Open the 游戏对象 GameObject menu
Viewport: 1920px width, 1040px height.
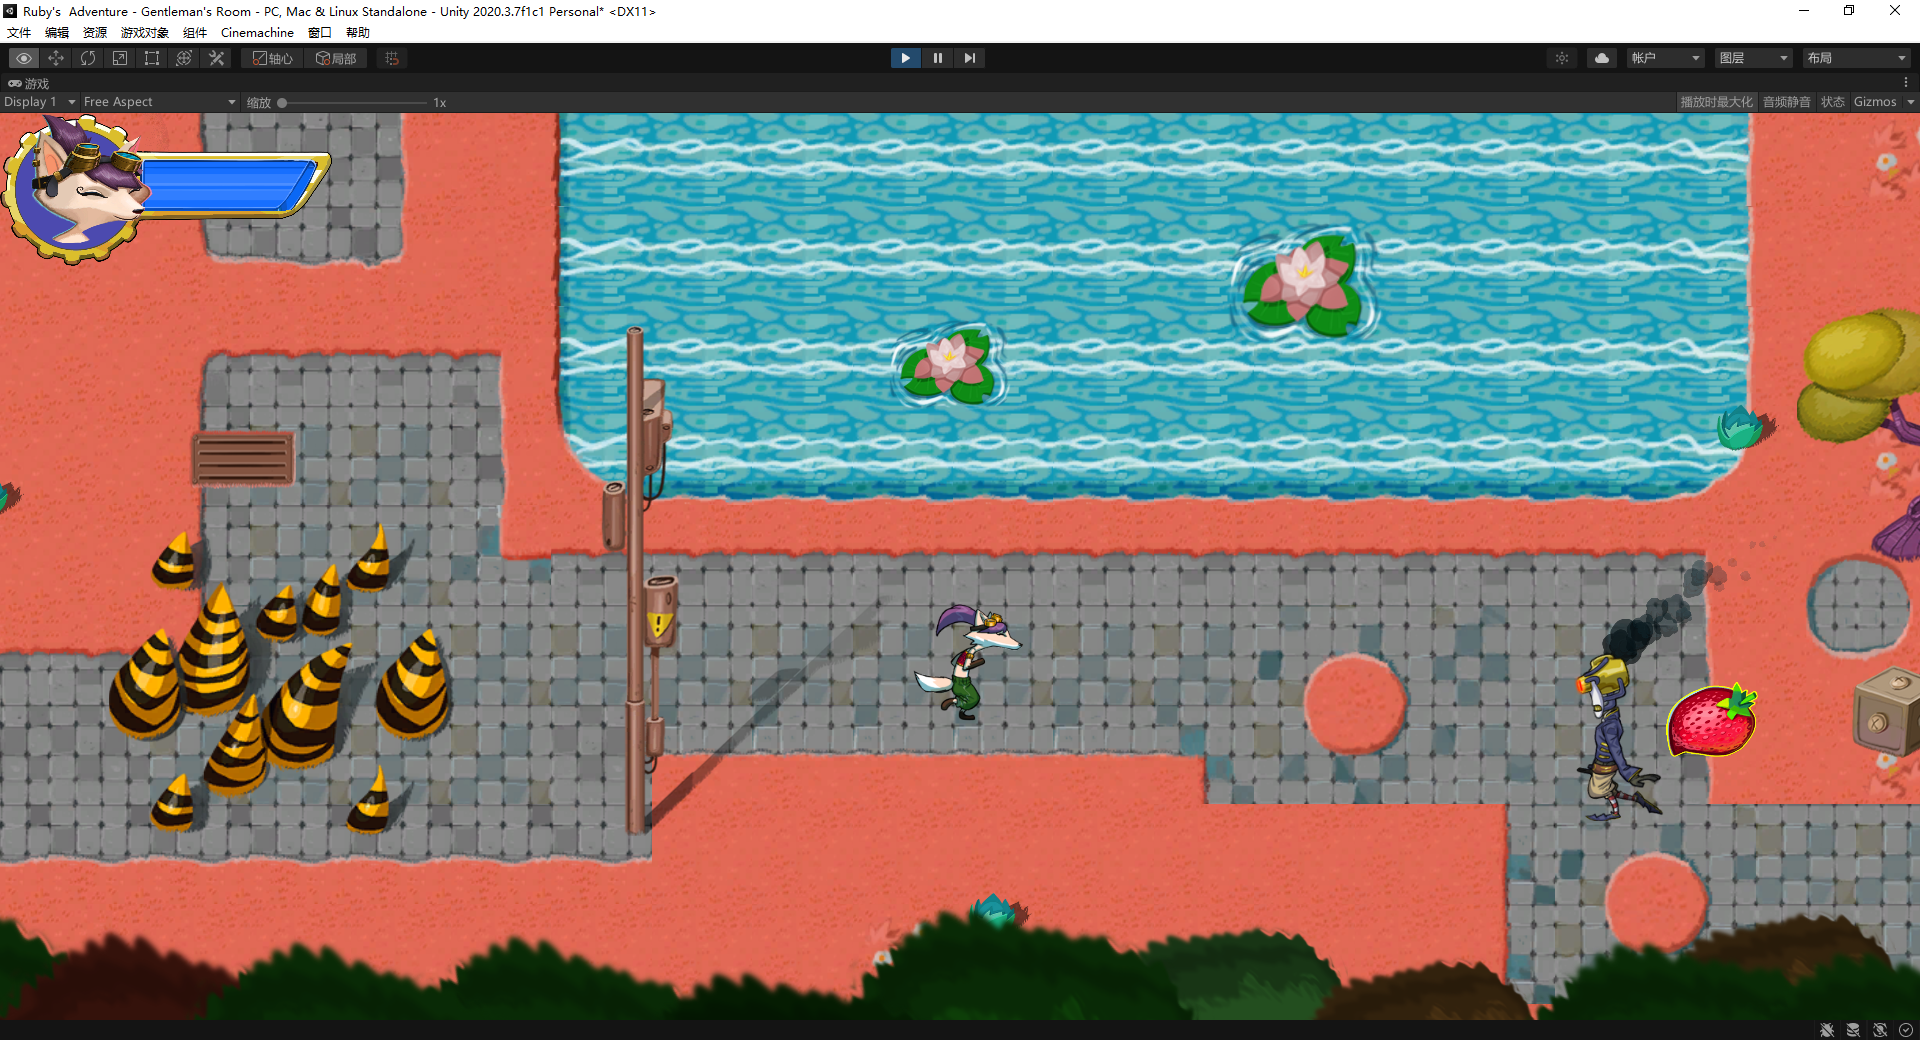click(x=145, y=32)
